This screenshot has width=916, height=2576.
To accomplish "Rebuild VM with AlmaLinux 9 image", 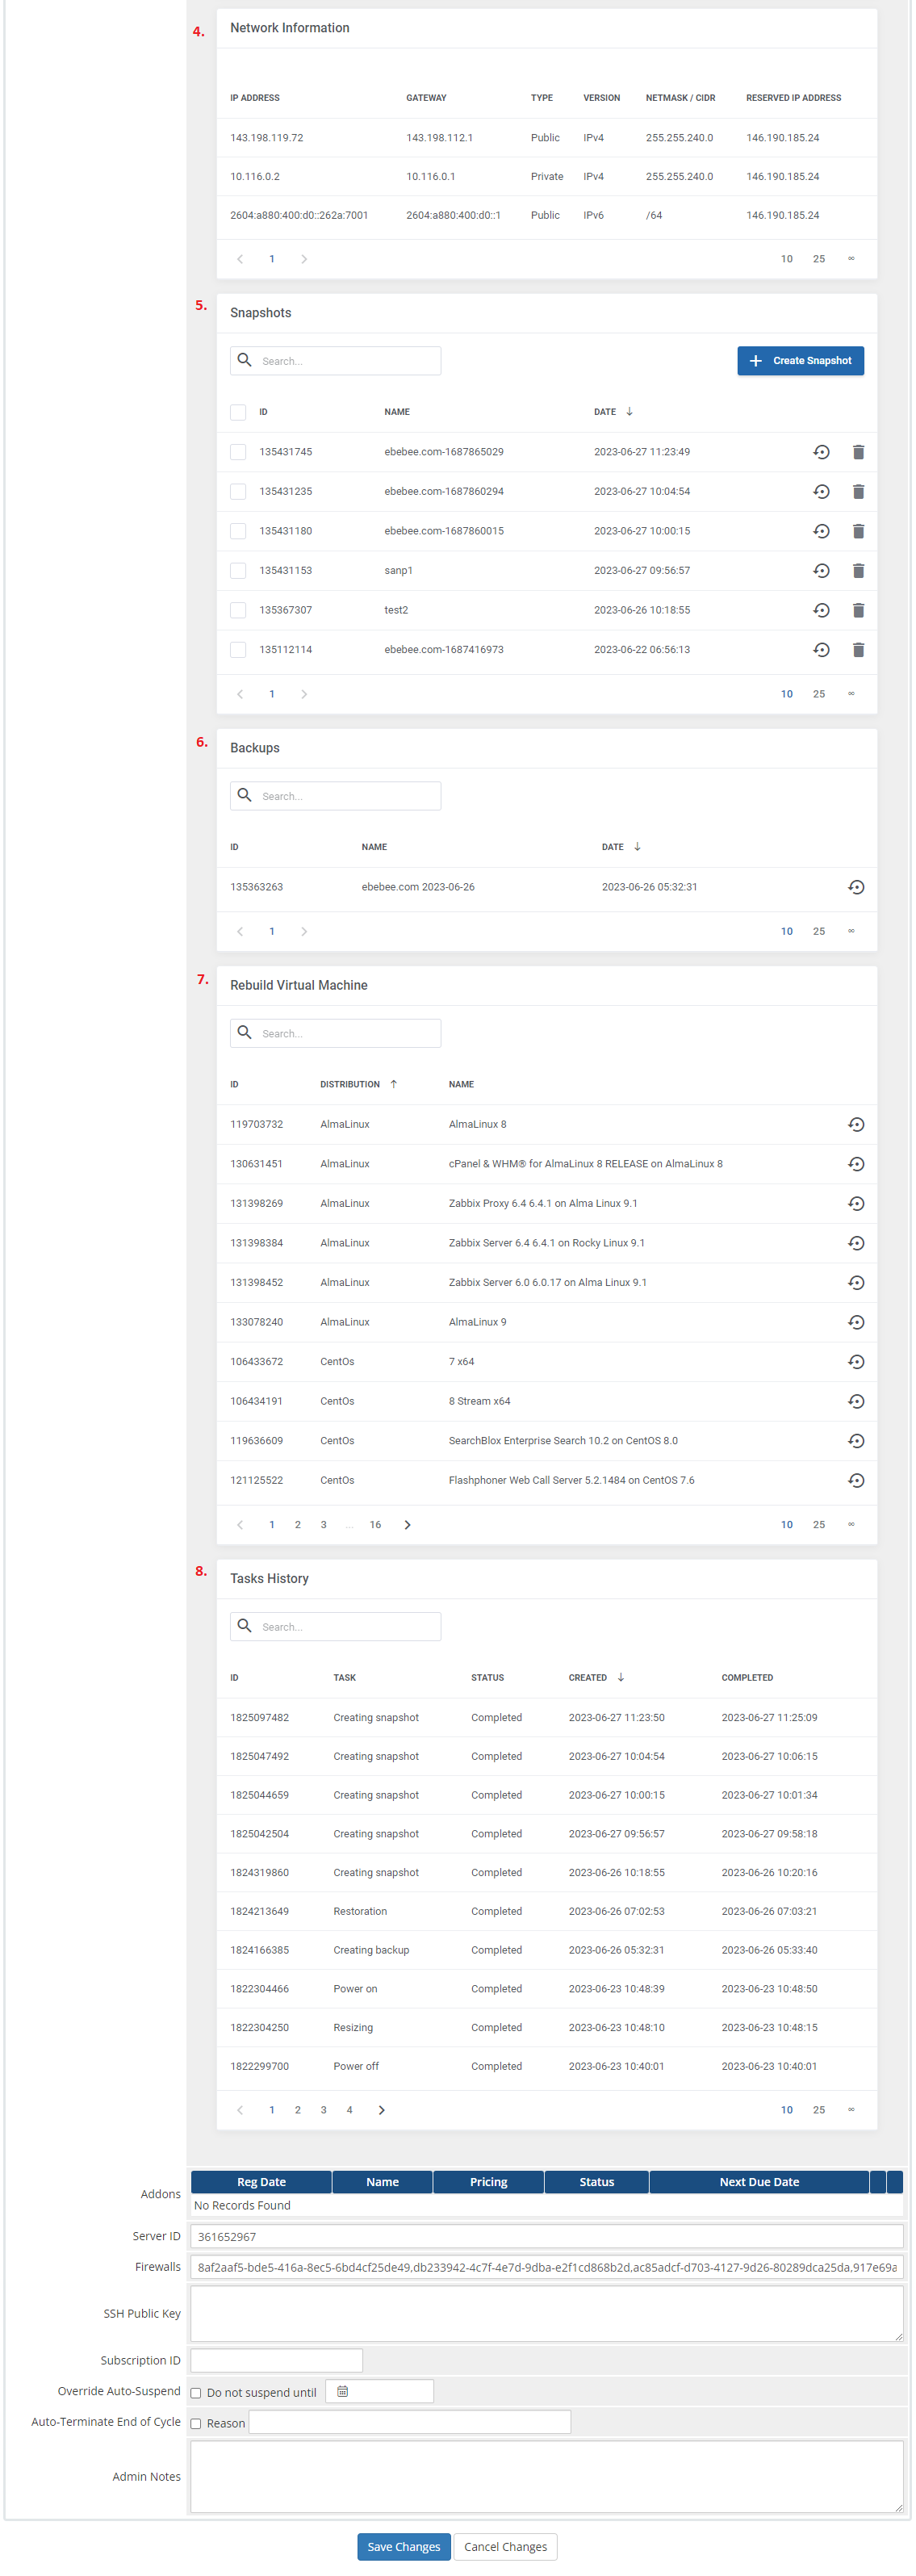I will (x=856, y=1322).
